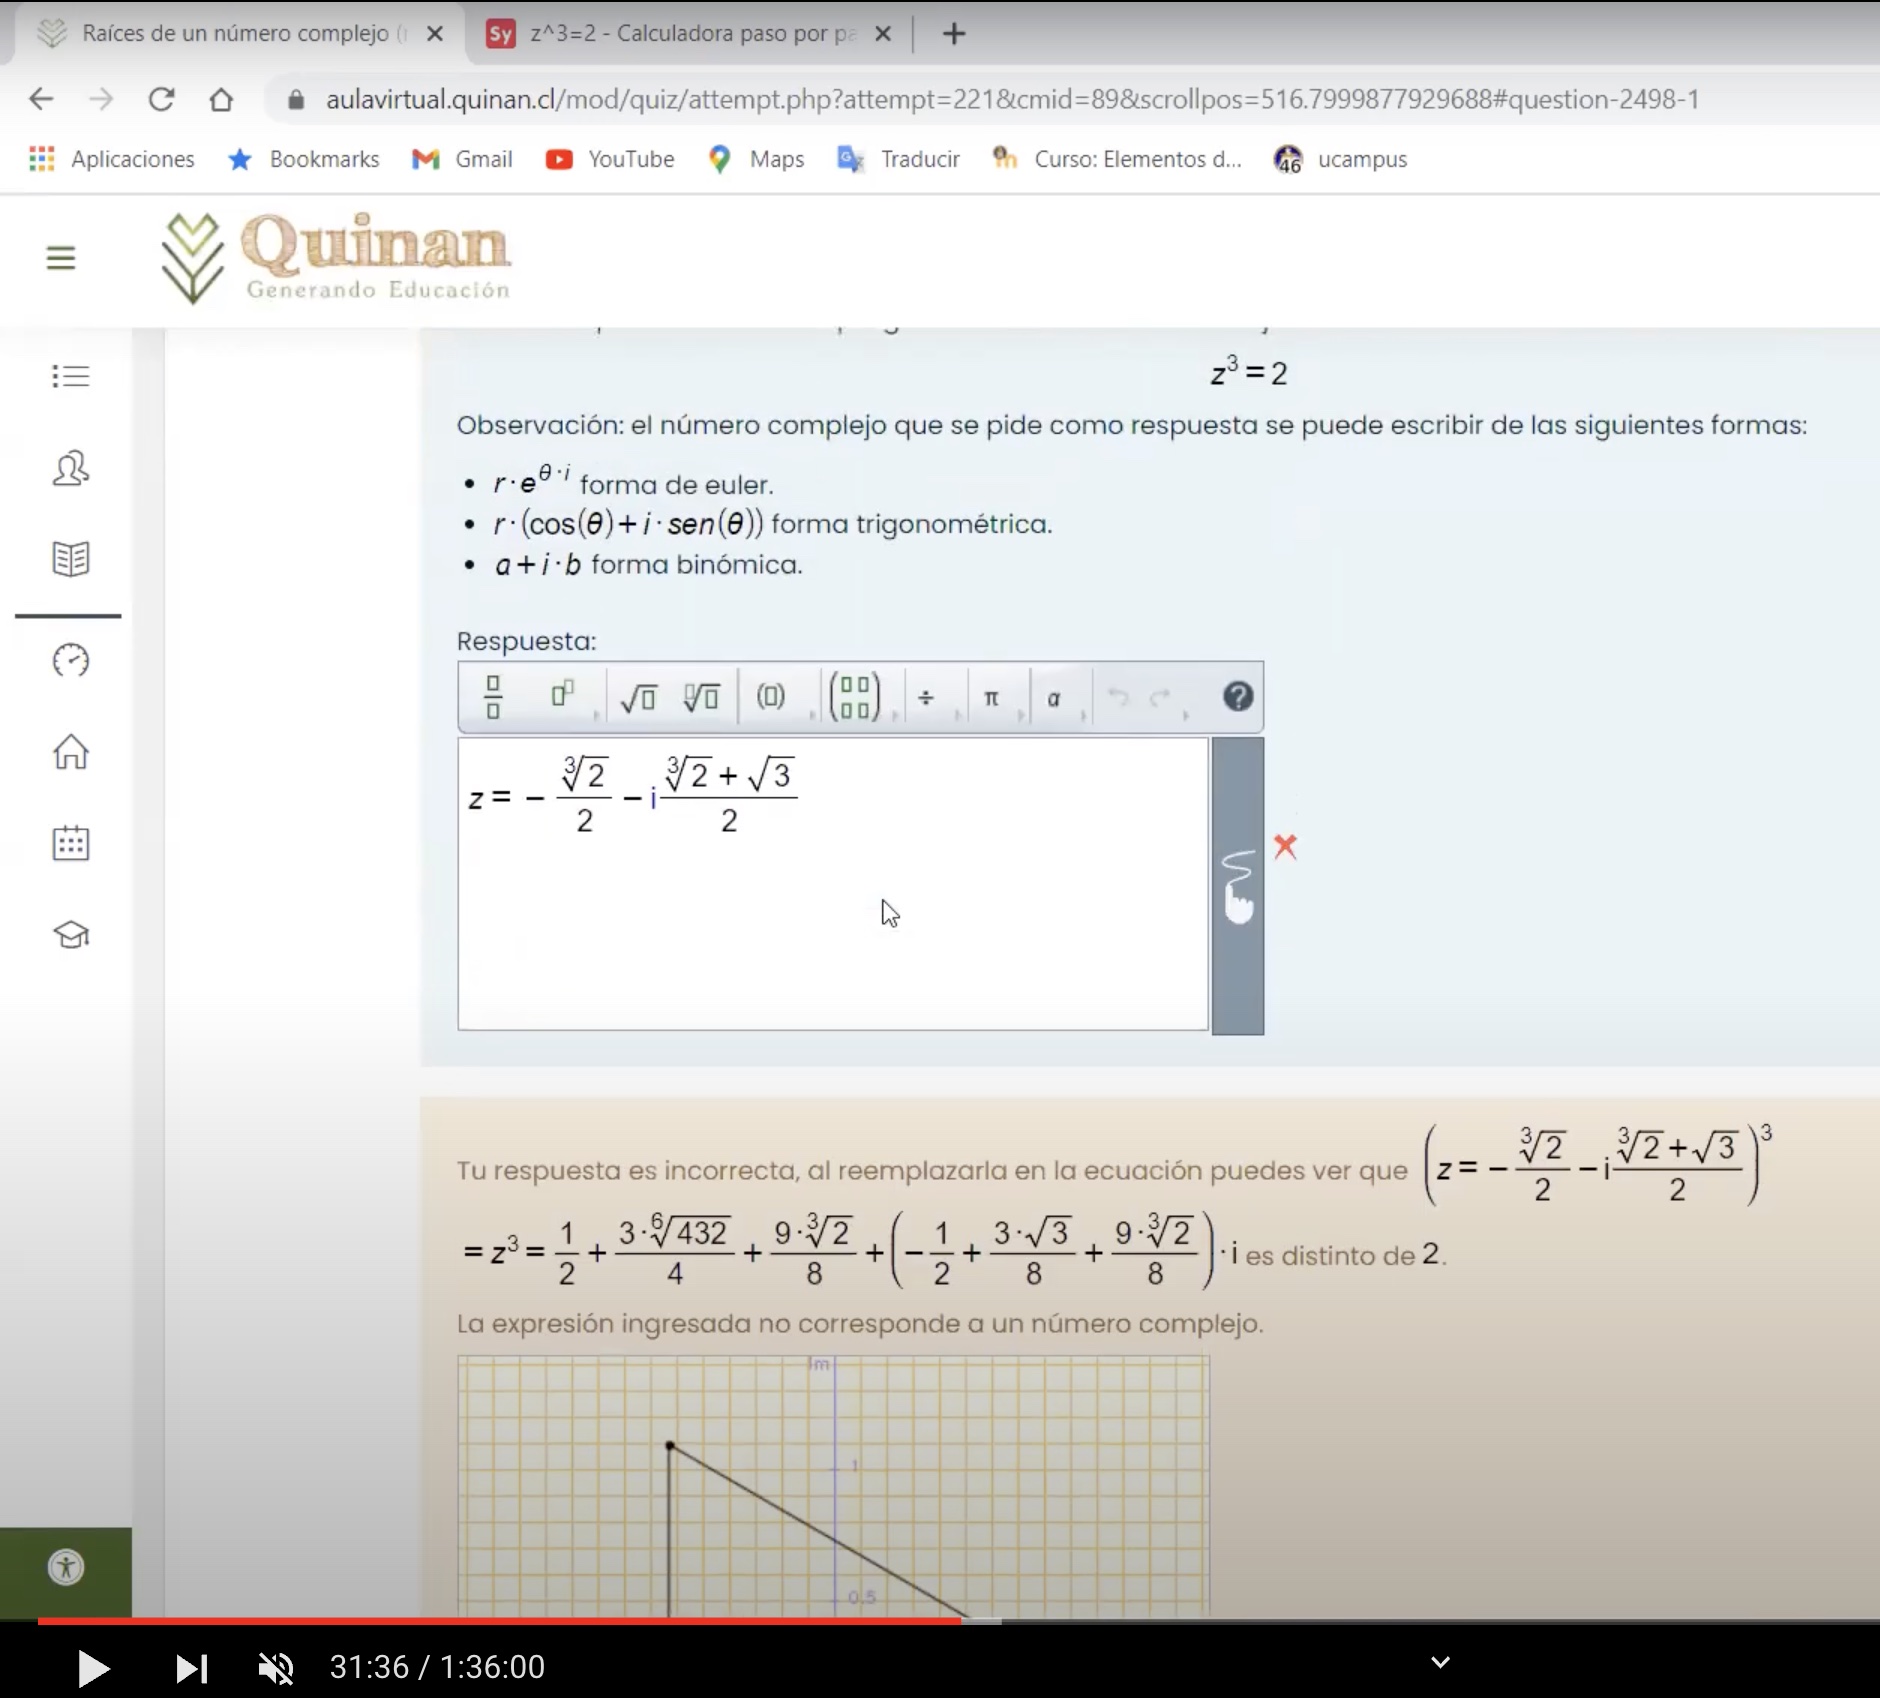Open the Greek alpha letters palette
Screen dimensions: 1880x1698
tap(1053, 698)
